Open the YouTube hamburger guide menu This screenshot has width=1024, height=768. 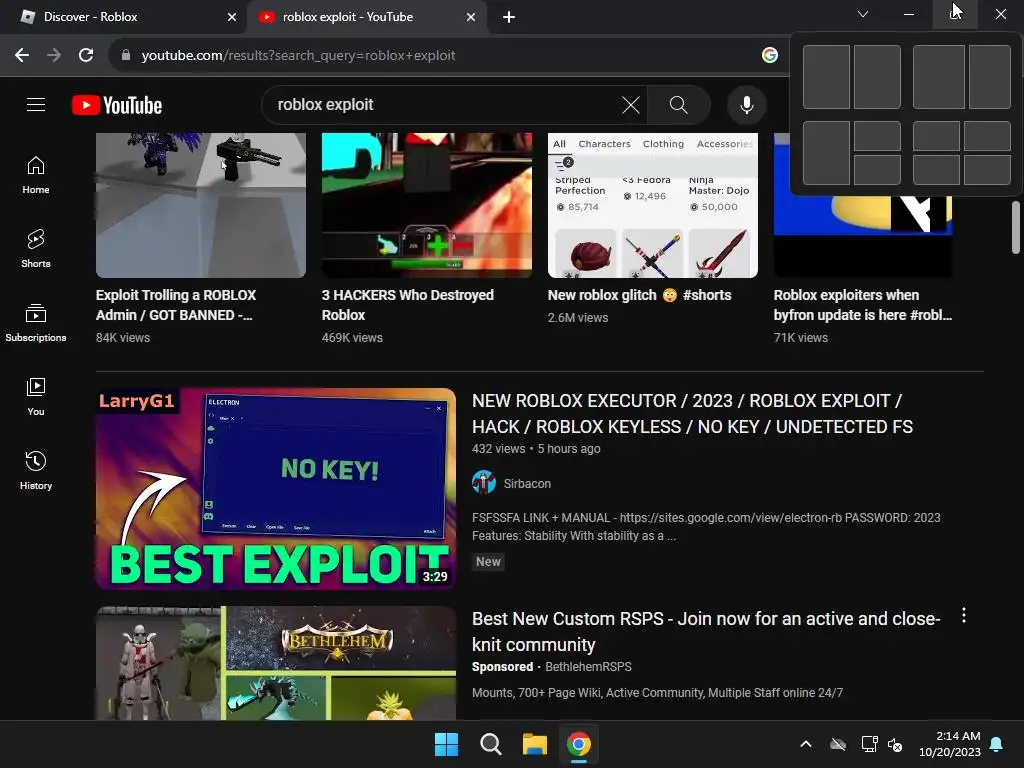click(x=36, y=104)
